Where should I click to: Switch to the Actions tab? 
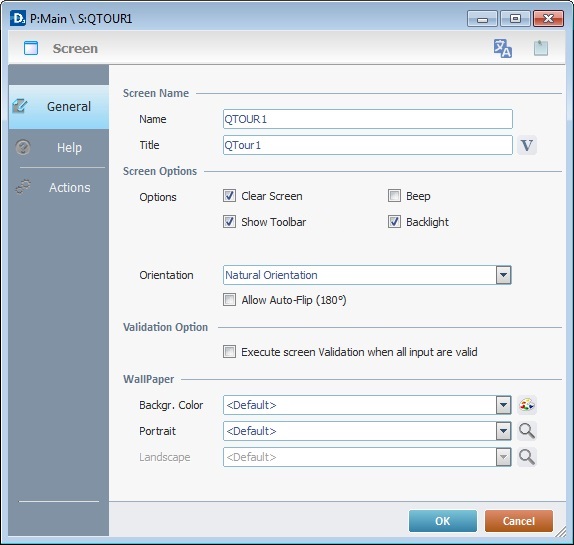(x=59, y=187)
